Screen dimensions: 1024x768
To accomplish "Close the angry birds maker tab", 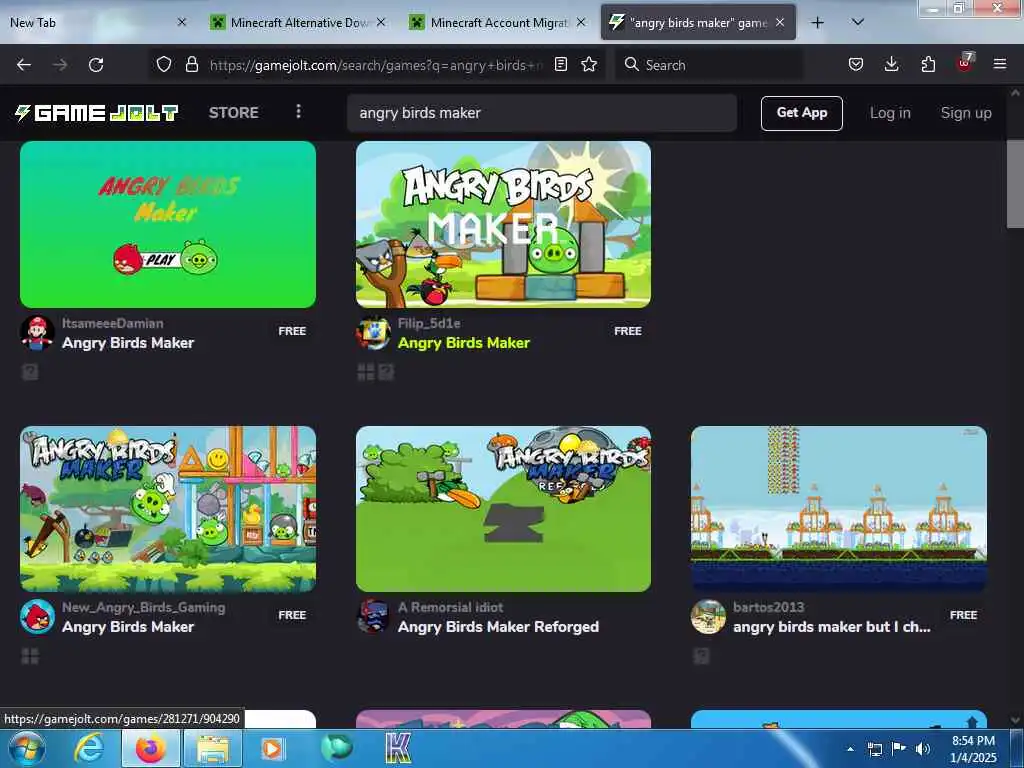I will pos(780,22).
